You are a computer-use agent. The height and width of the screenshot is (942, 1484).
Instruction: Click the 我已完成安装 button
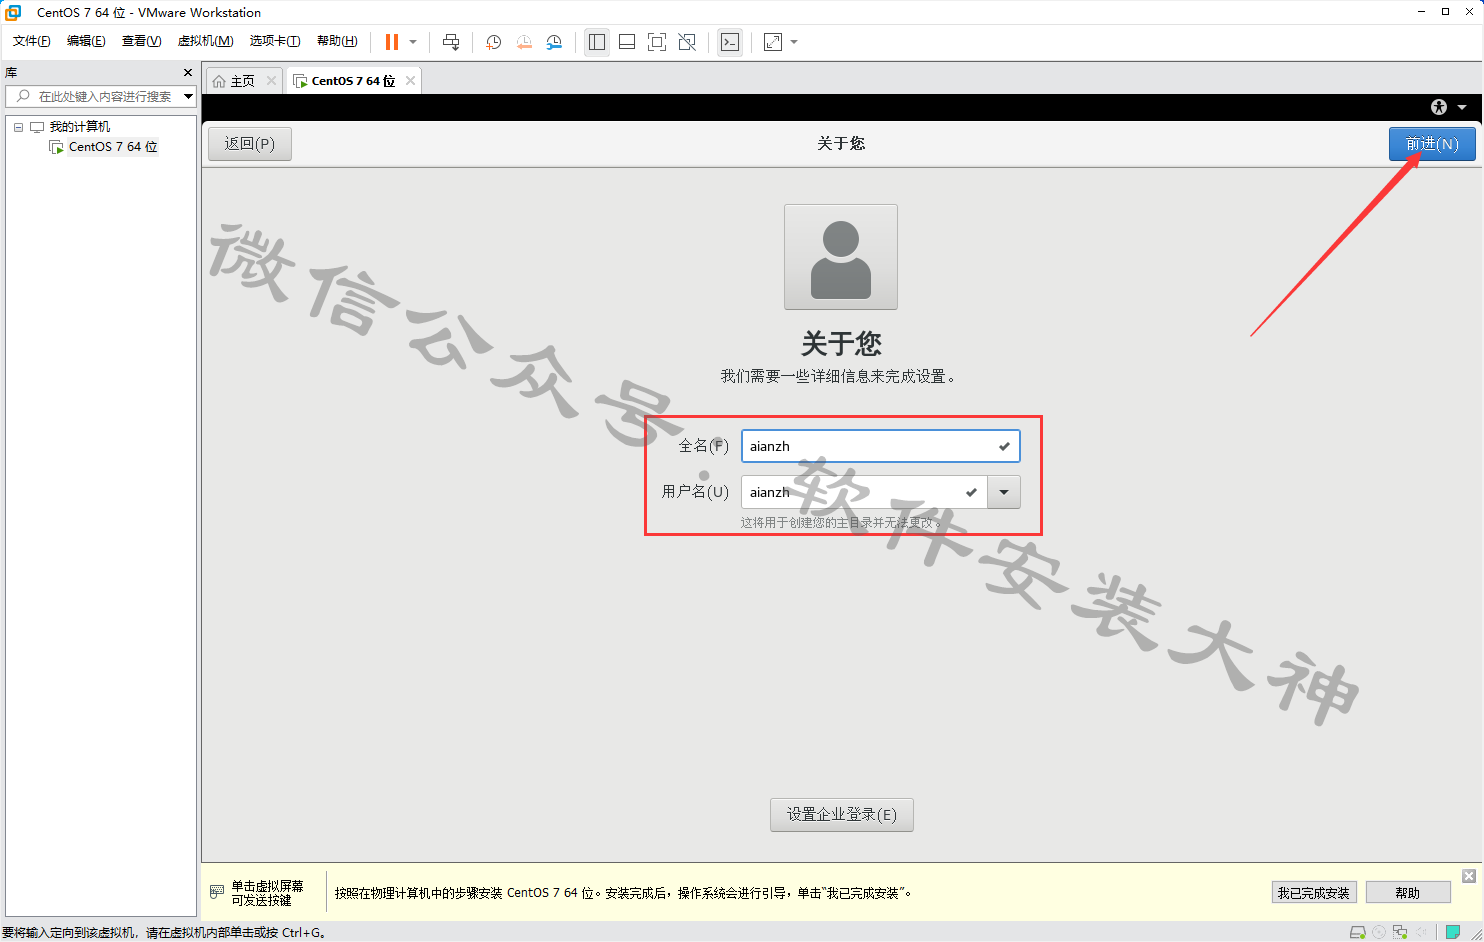(1314, 893)
